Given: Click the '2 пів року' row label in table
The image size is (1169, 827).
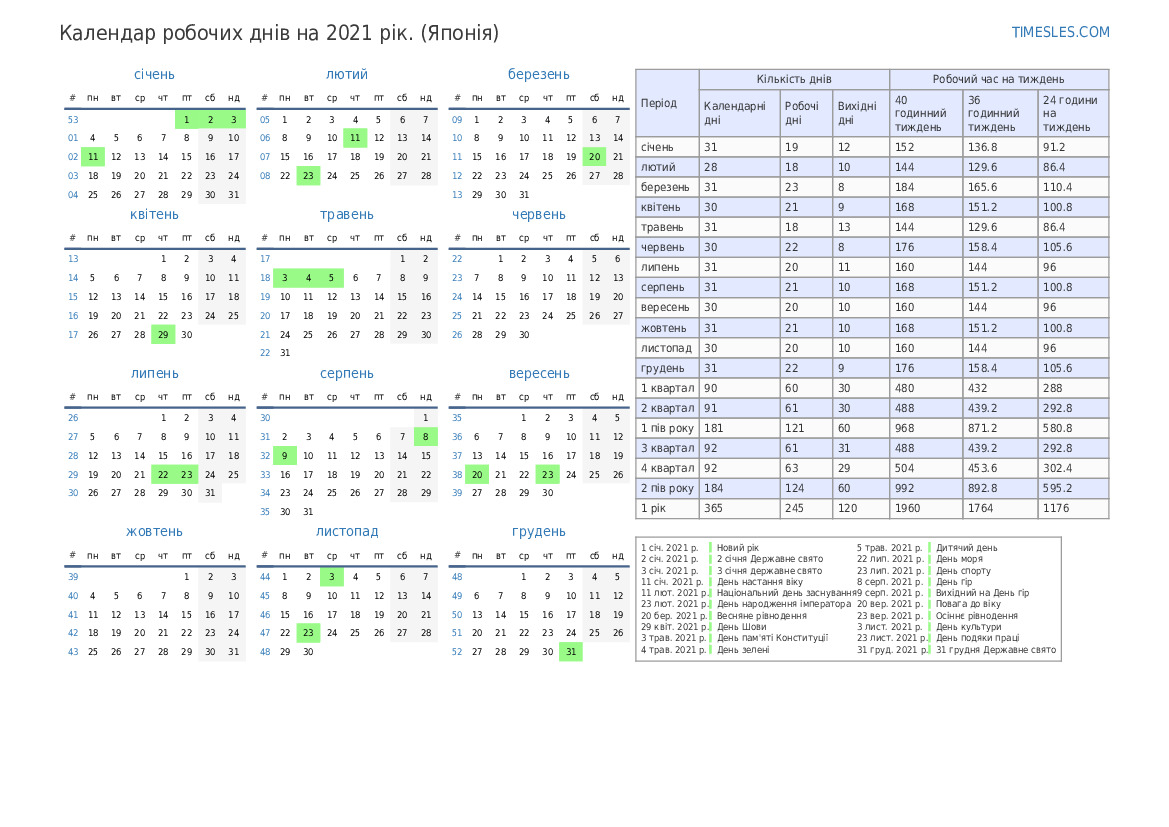Looking at the screenshot, I should (x=667, y=488).
